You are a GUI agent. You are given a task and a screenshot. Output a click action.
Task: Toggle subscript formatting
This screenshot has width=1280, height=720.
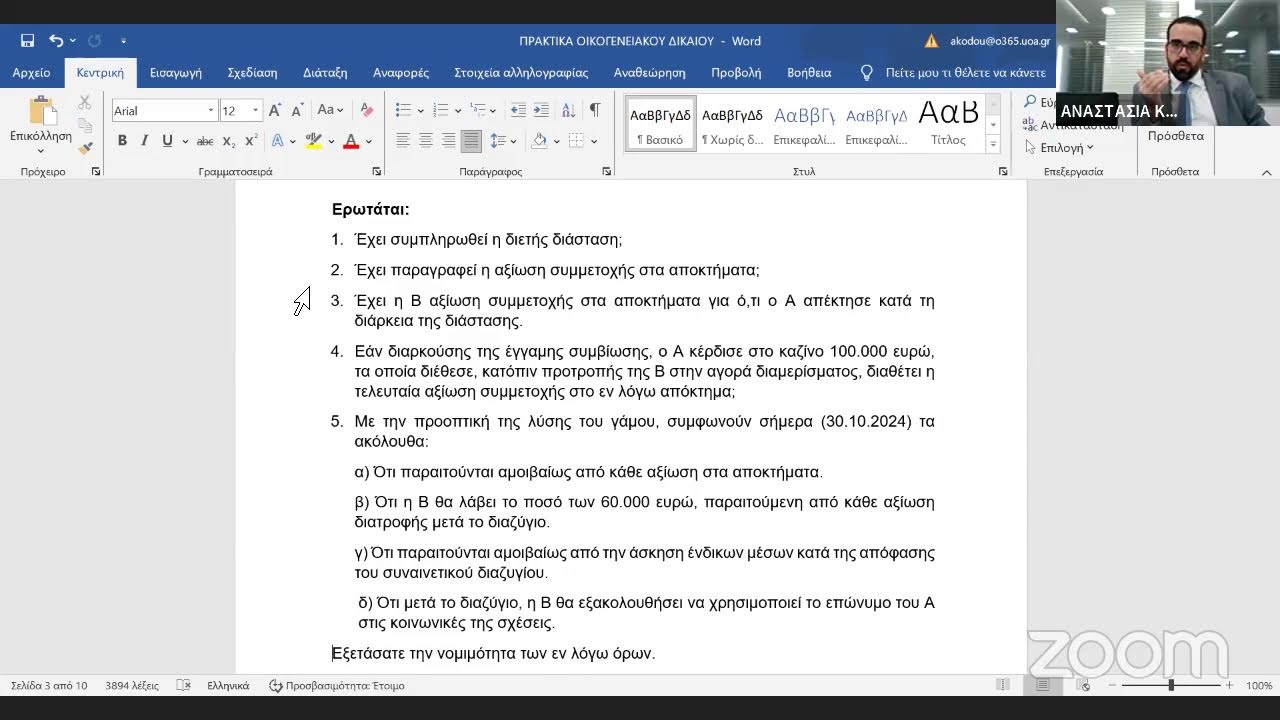click(229, 141)
